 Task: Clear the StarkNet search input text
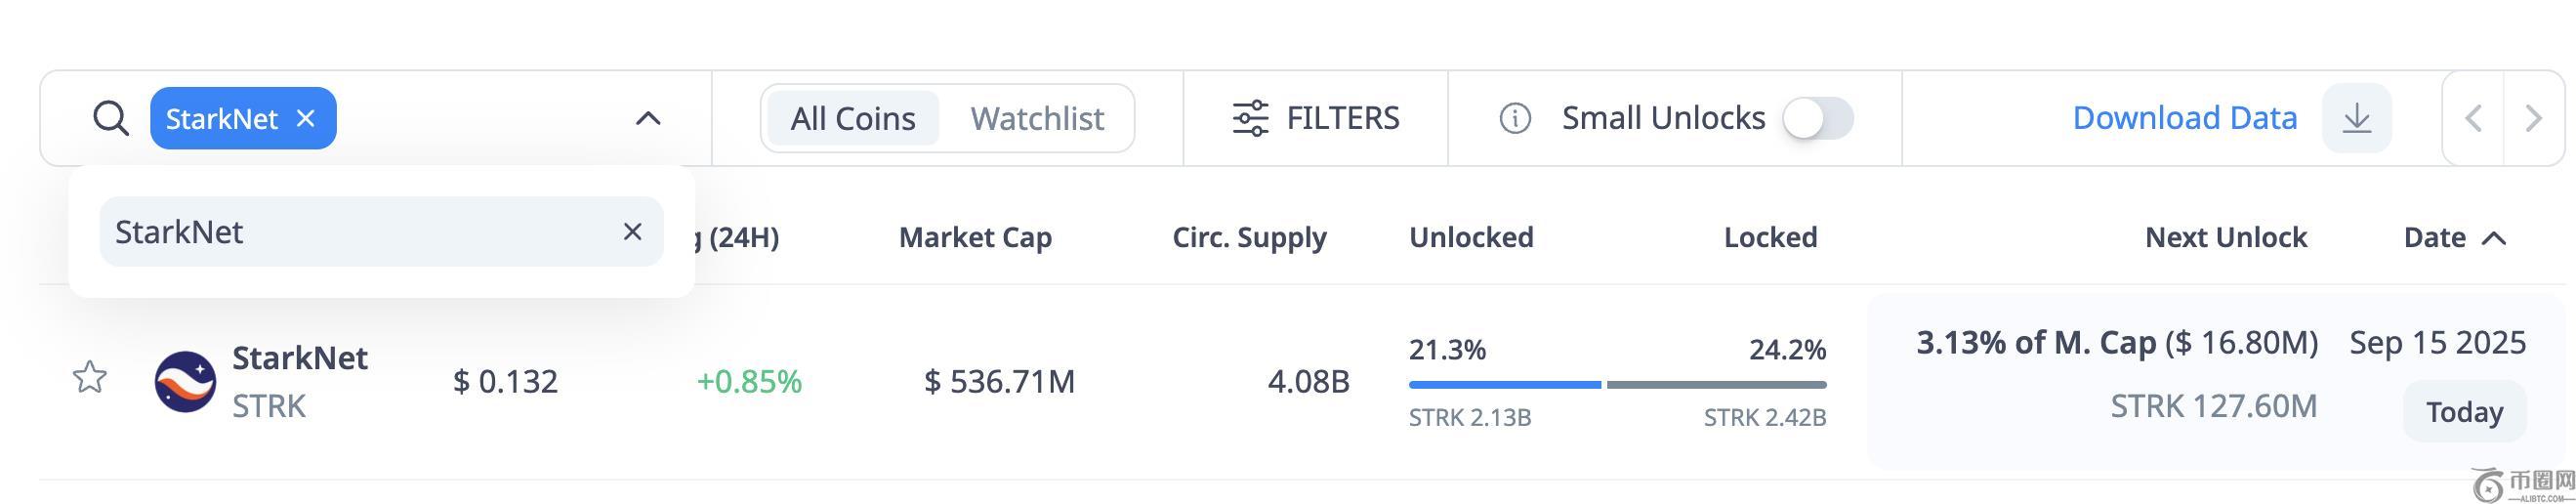[632, 232]
